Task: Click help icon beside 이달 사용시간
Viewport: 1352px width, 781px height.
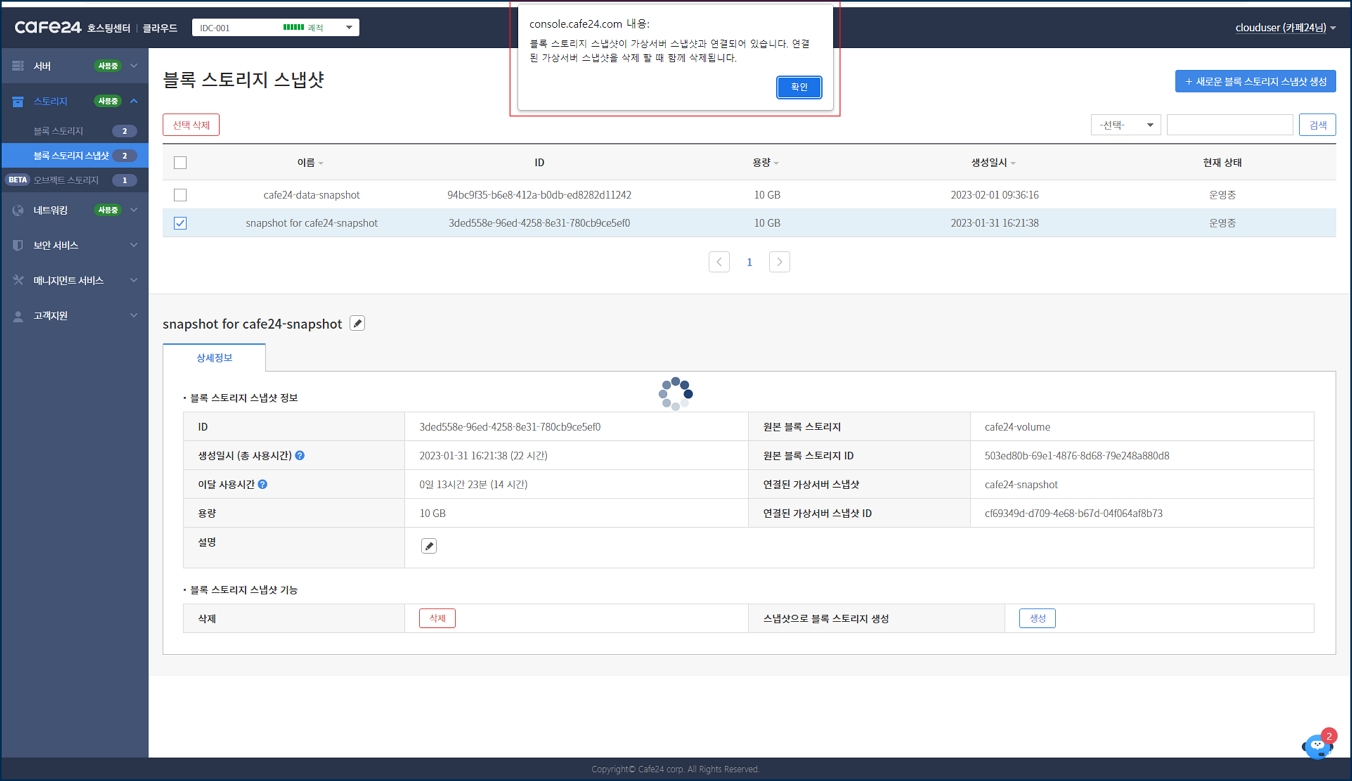Action: tap(263, 484)
